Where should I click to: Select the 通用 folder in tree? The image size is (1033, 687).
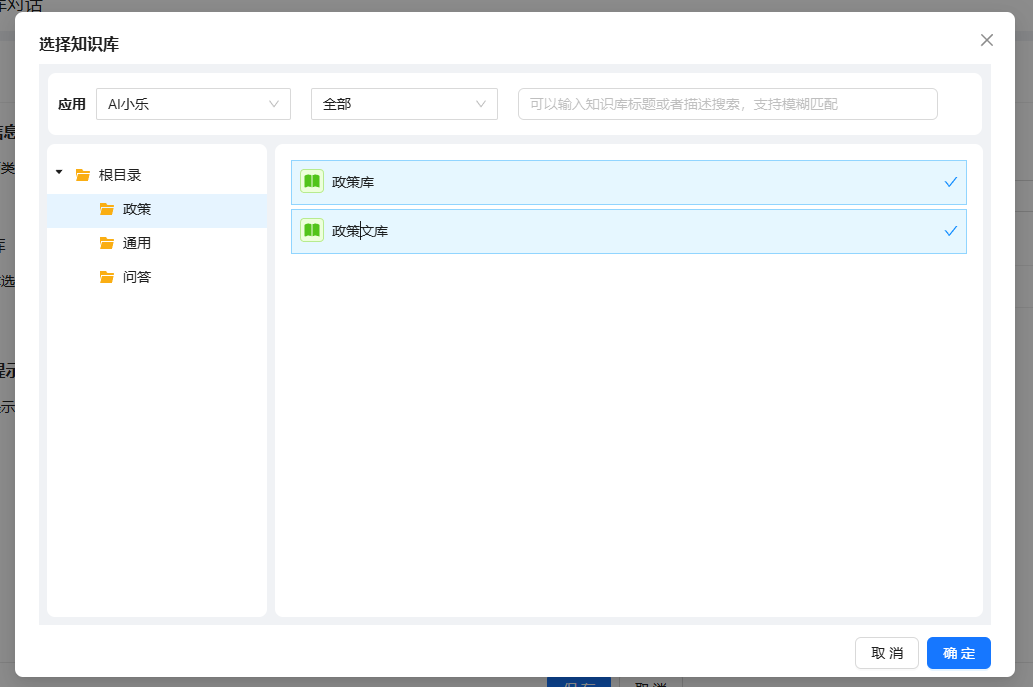(137, 243)
